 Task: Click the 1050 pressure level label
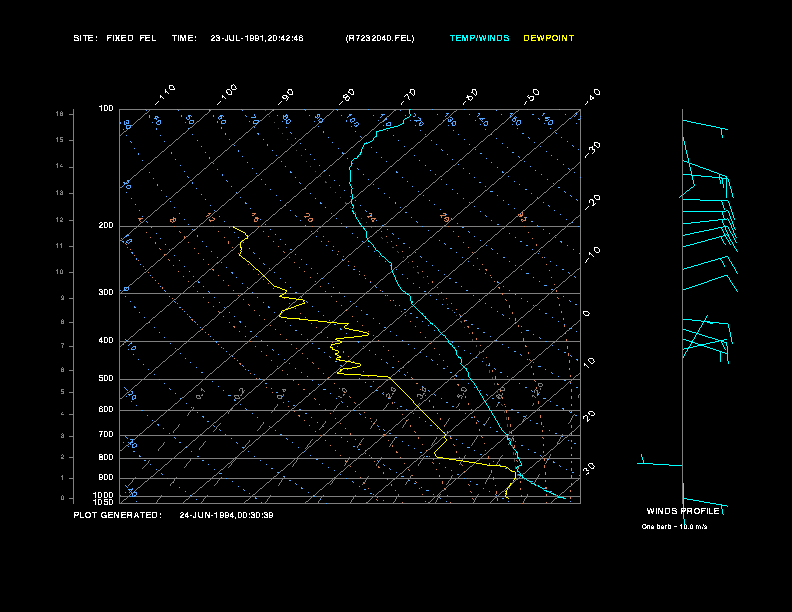(104, 502)
